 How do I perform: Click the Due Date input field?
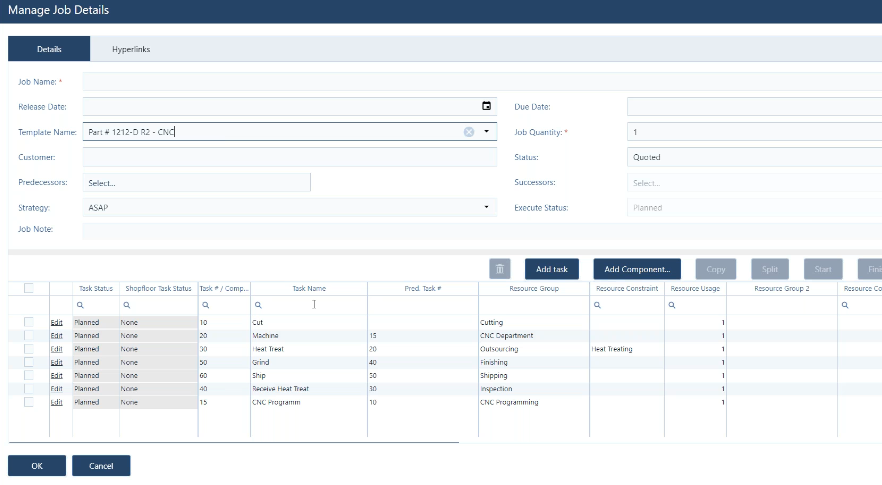(x=754, y=106)
